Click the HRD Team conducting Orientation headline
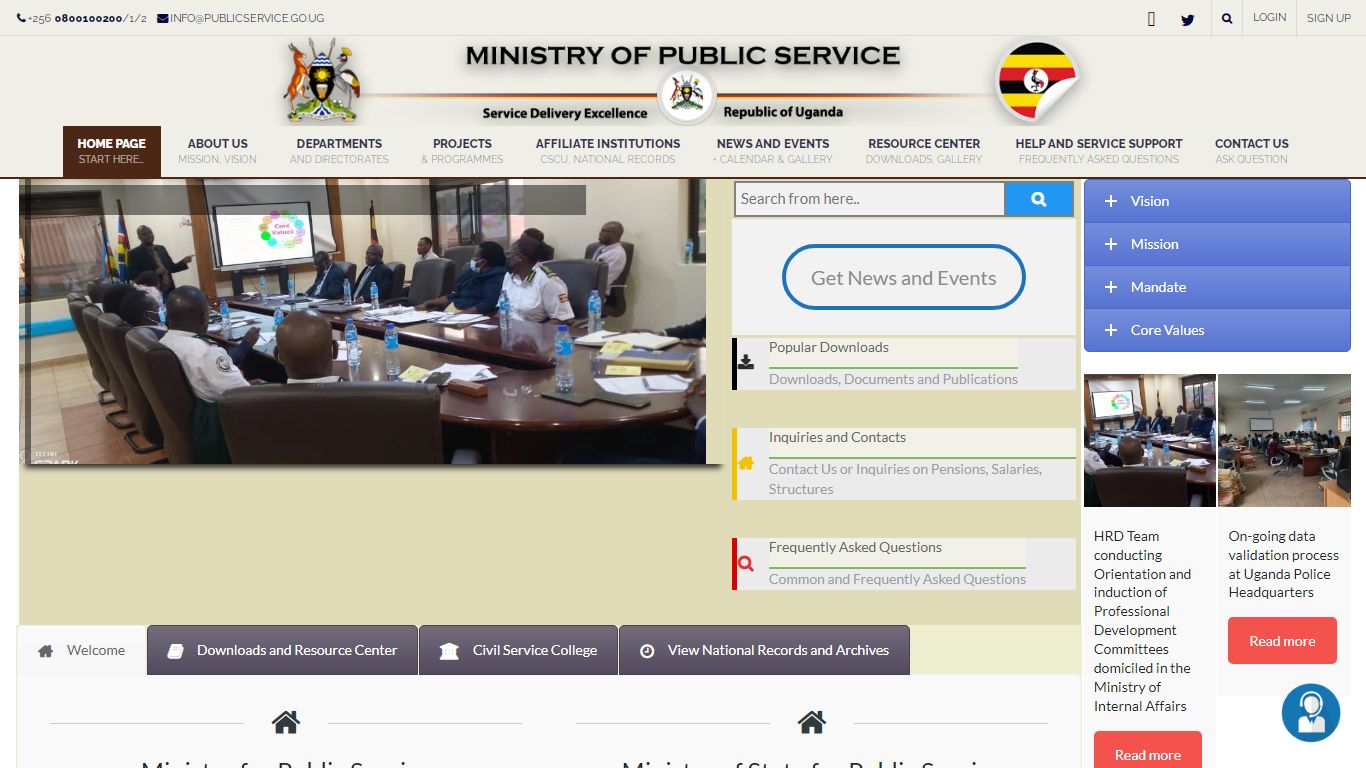 tap(1142, 621)
